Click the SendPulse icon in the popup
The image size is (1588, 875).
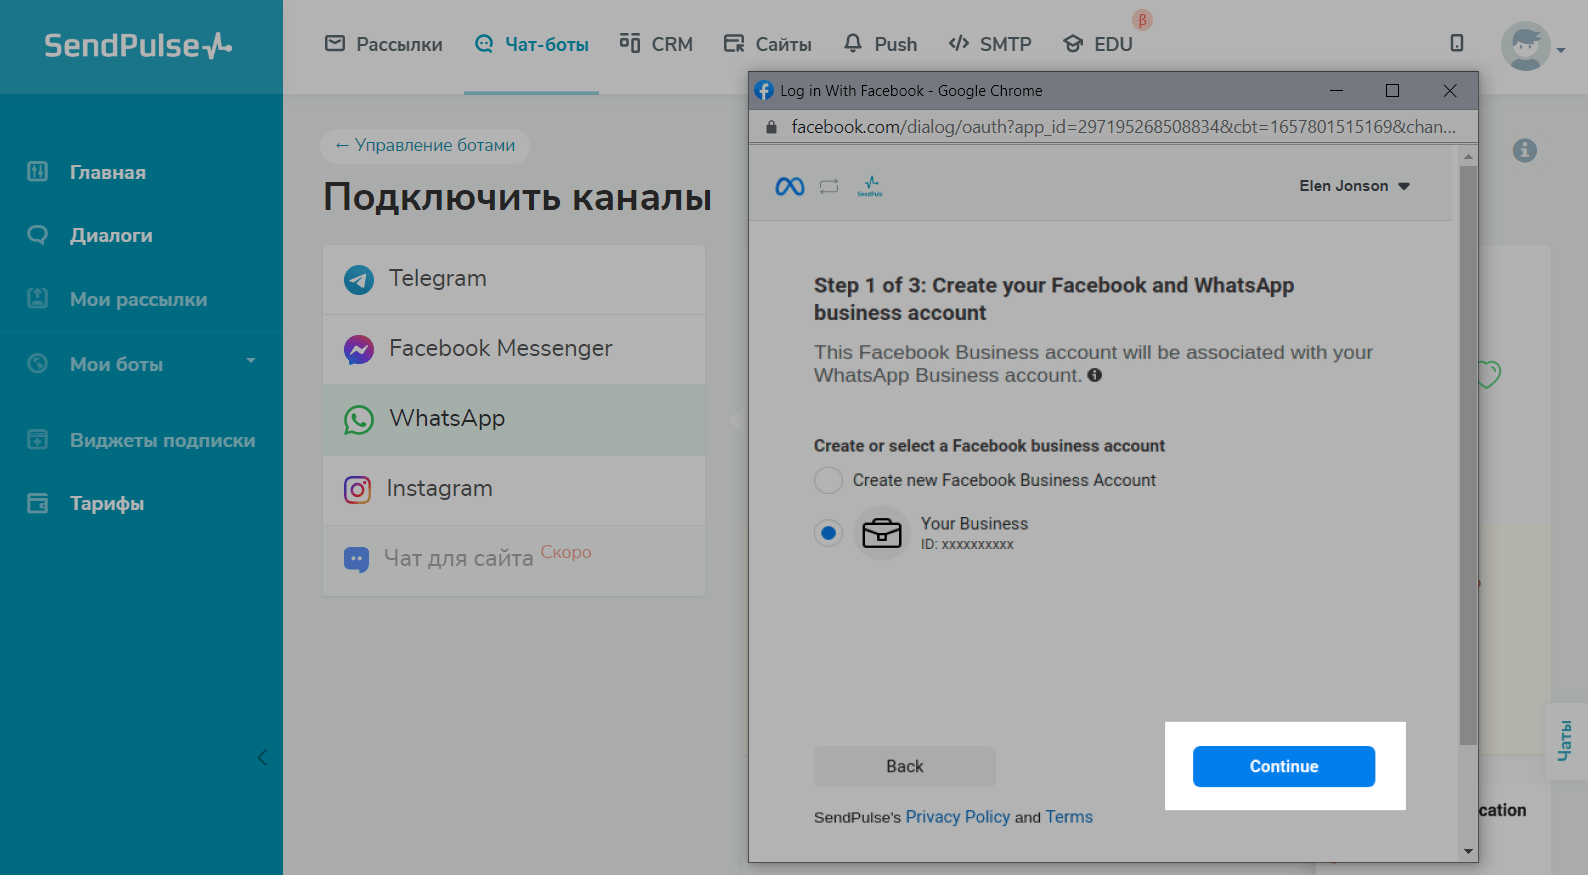click(870, 186)
